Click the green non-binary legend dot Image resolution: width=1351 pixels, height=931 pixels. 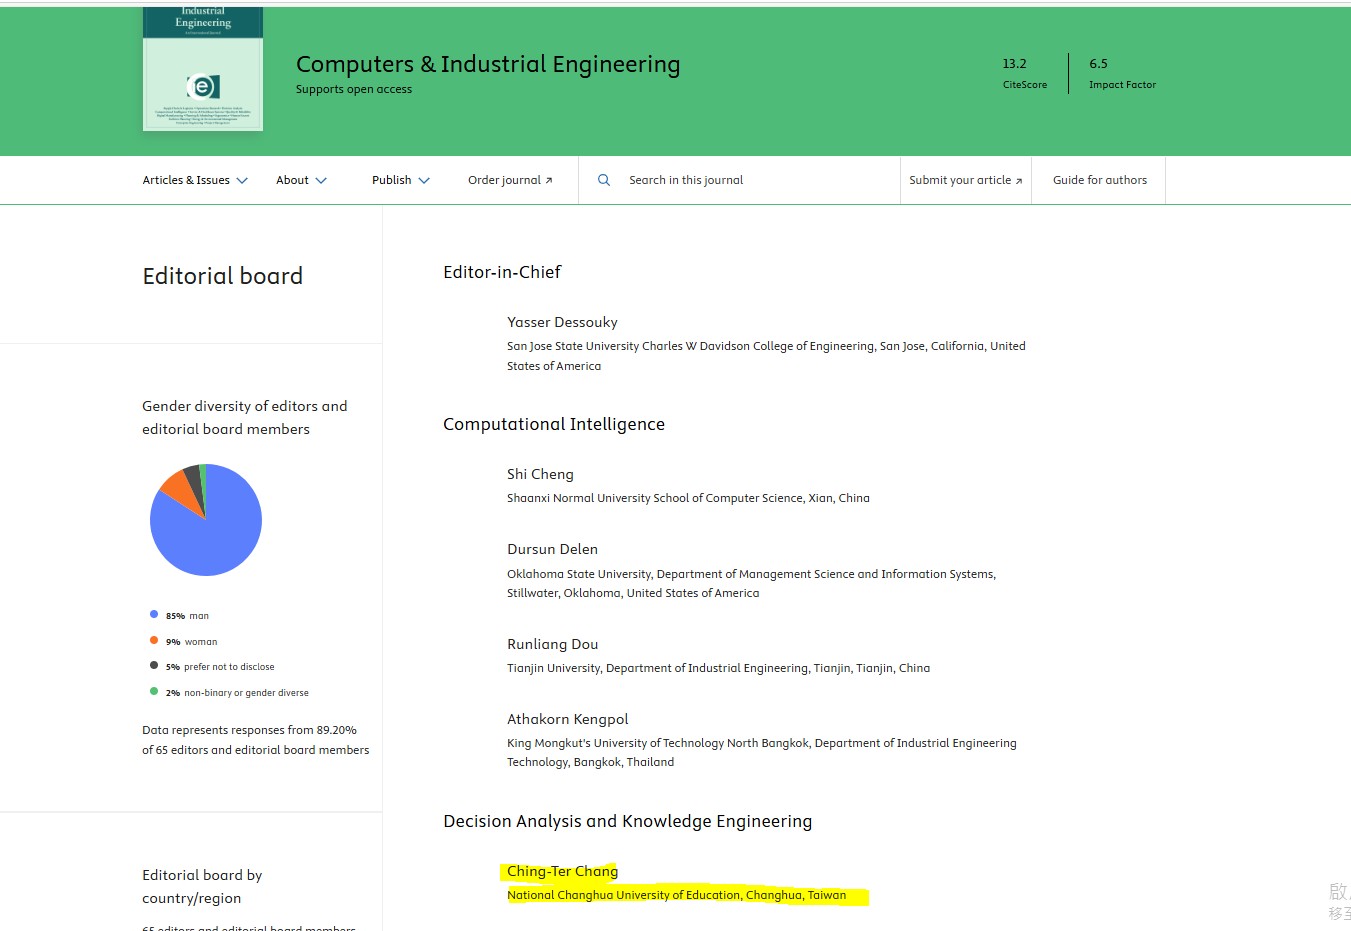coord(154,691)
